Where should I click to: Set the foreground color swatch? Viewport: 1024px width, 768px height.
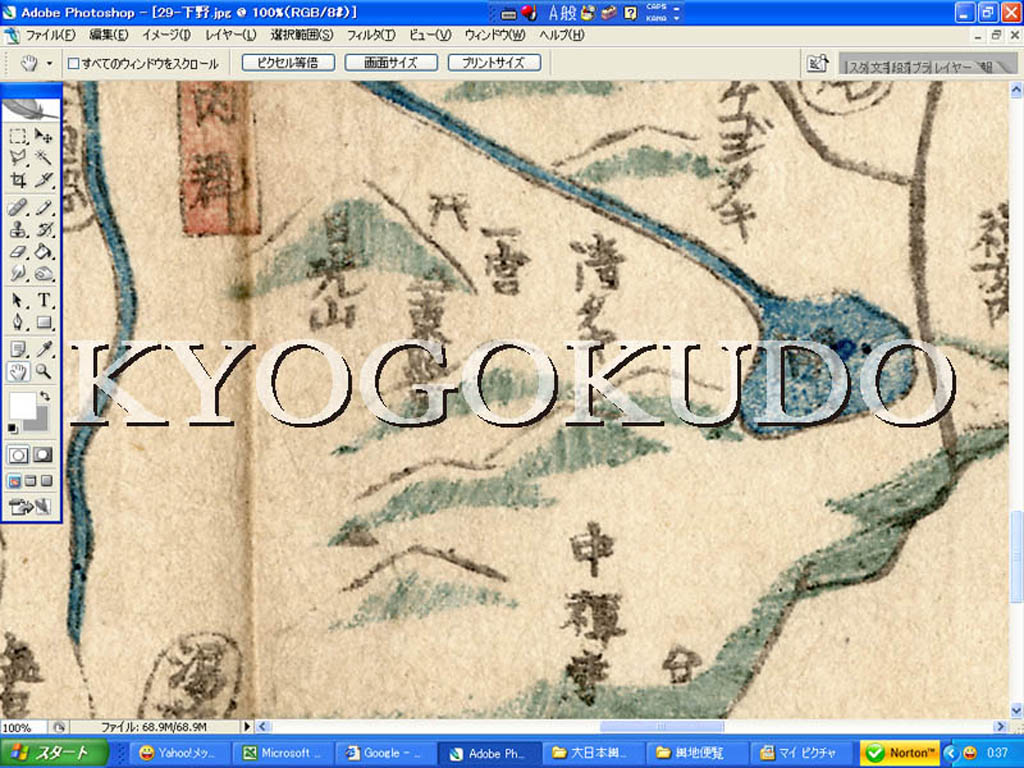pos(22,406)
